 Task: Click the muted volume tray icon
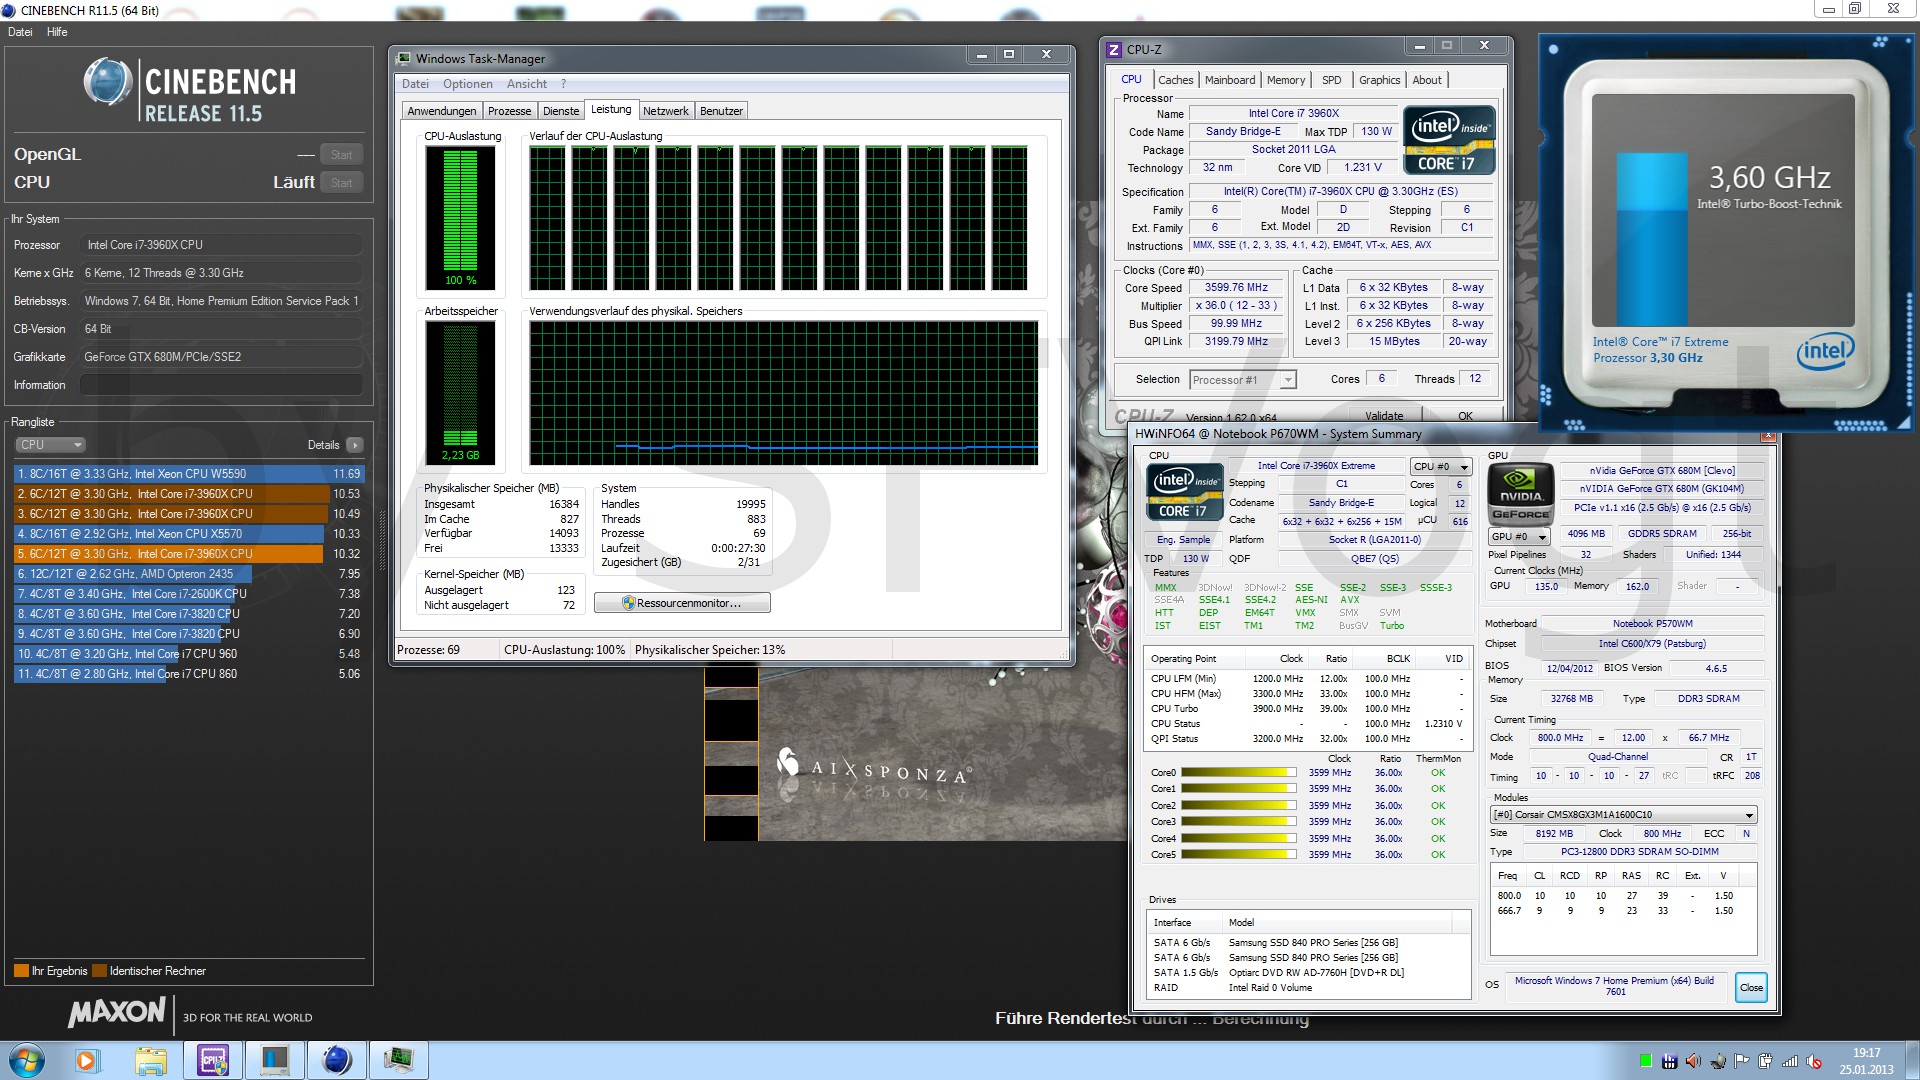click(x=1814, y=1061)
